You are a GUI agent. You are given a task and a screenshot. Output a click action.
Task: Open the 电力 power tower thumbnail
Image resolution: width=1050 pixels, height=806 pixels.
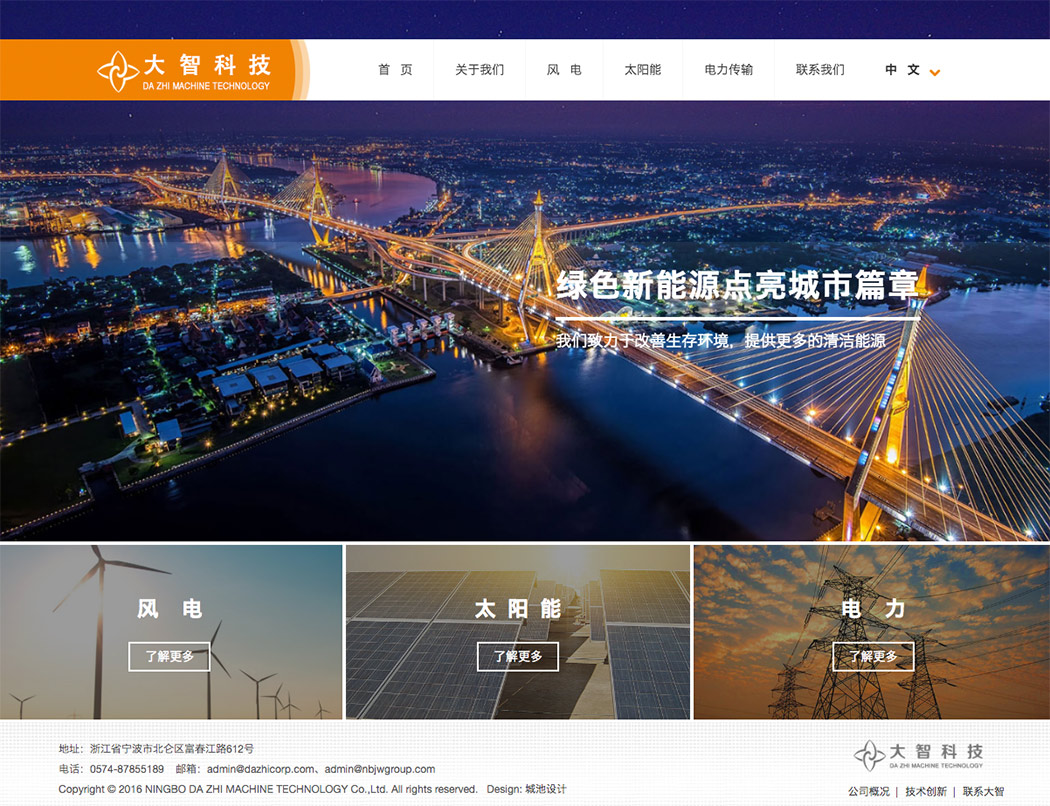pos(872,632)
